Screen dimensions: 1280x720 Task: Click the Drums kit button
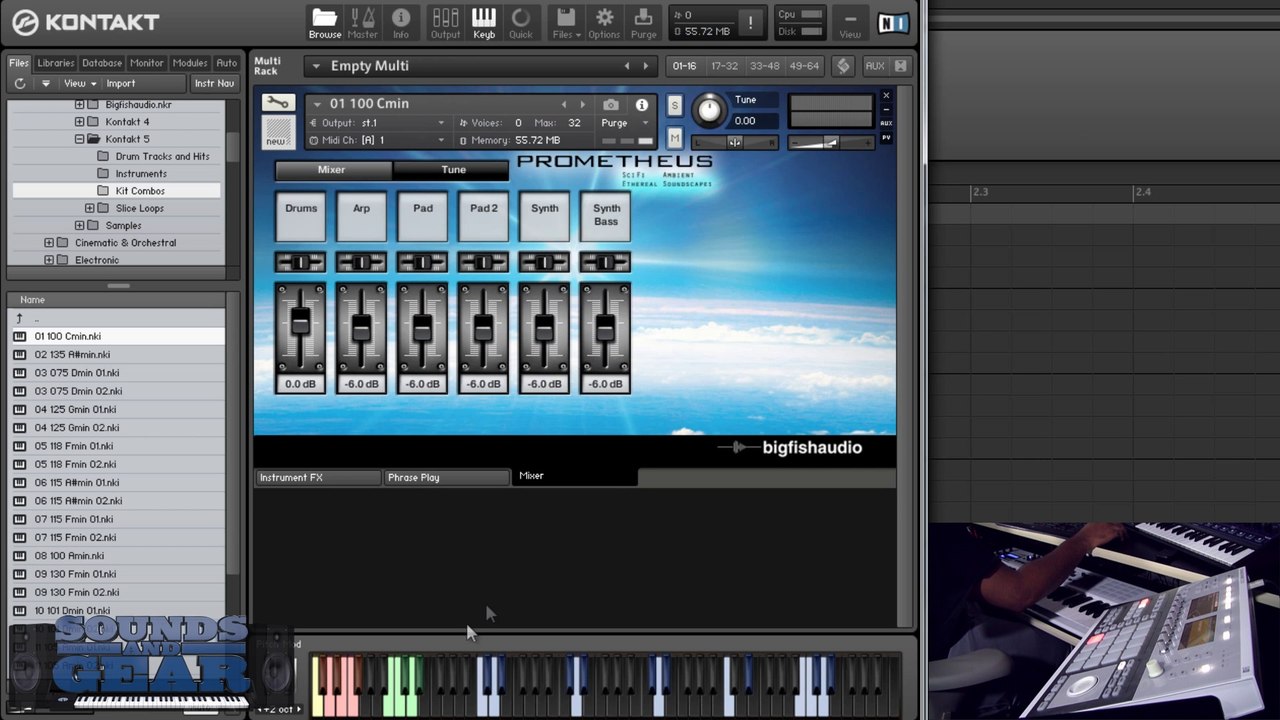300,215
